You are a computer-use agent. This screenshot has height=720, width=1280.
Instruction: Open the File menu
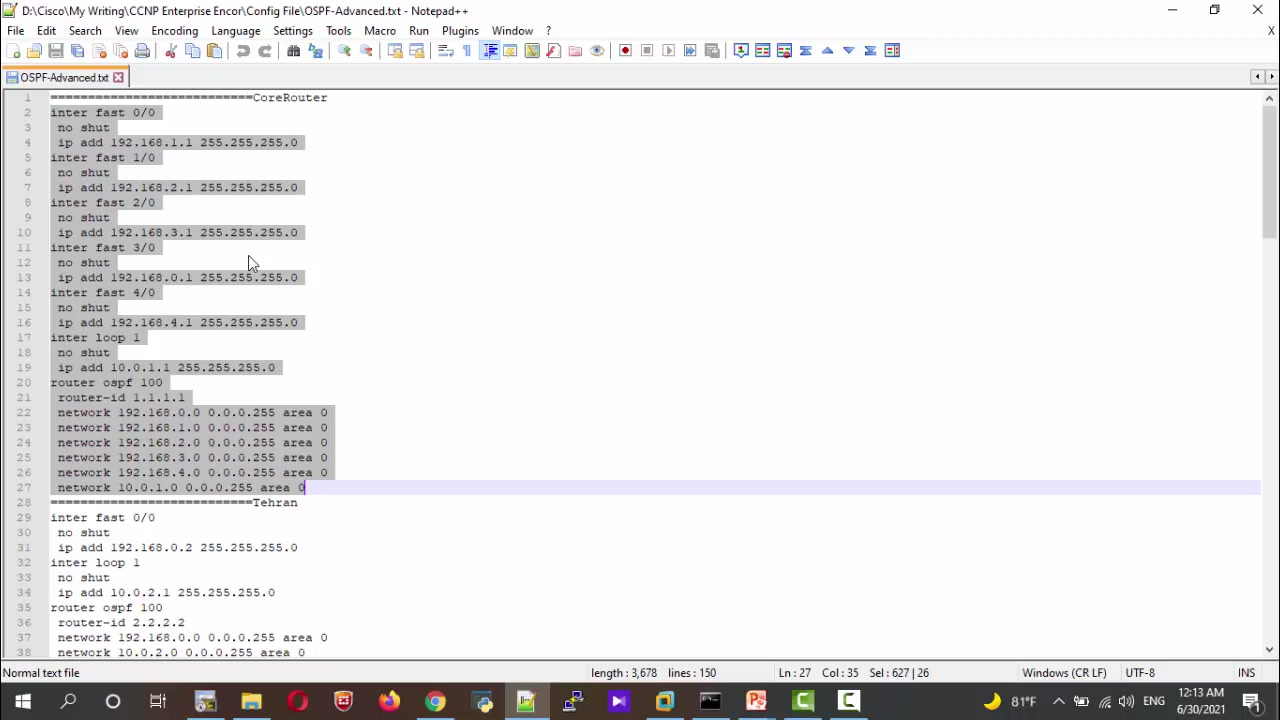16,31
